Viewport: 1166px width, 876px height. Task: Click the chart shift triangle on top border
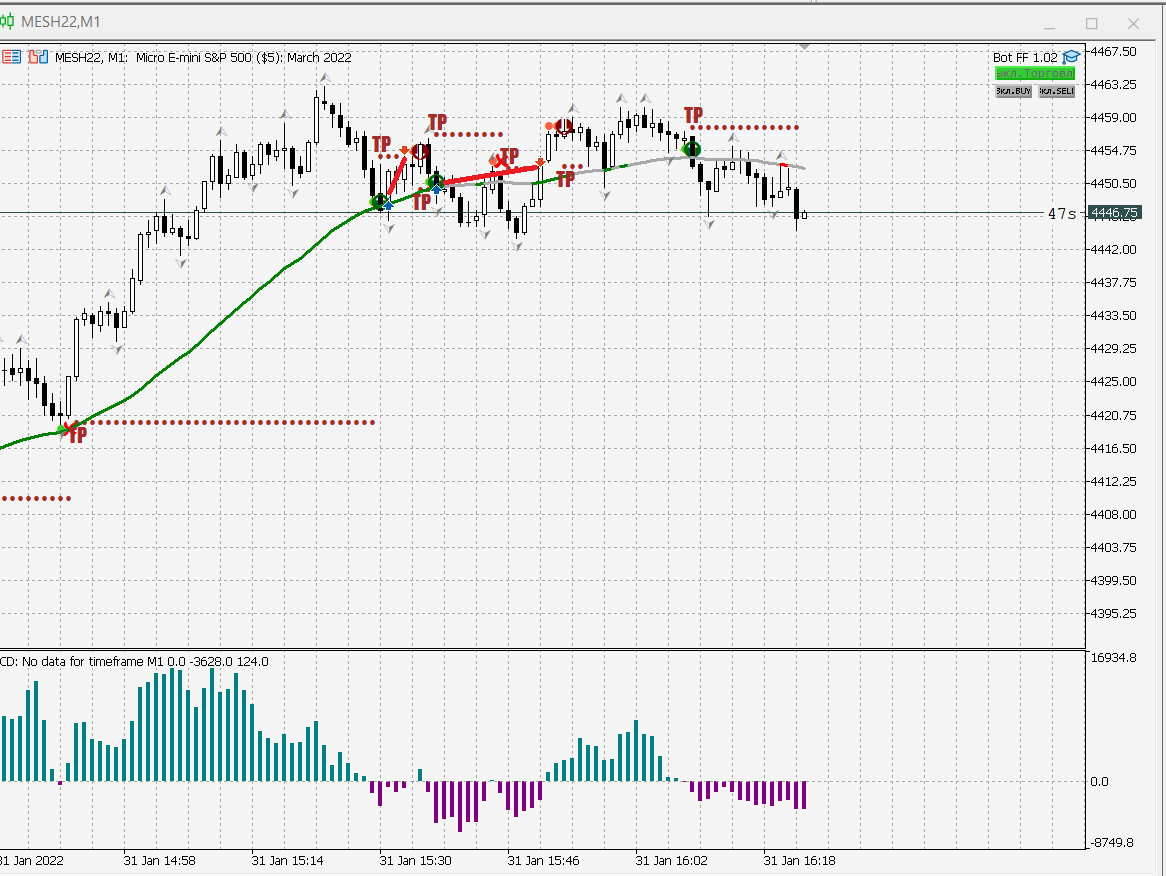pos(804,47)
